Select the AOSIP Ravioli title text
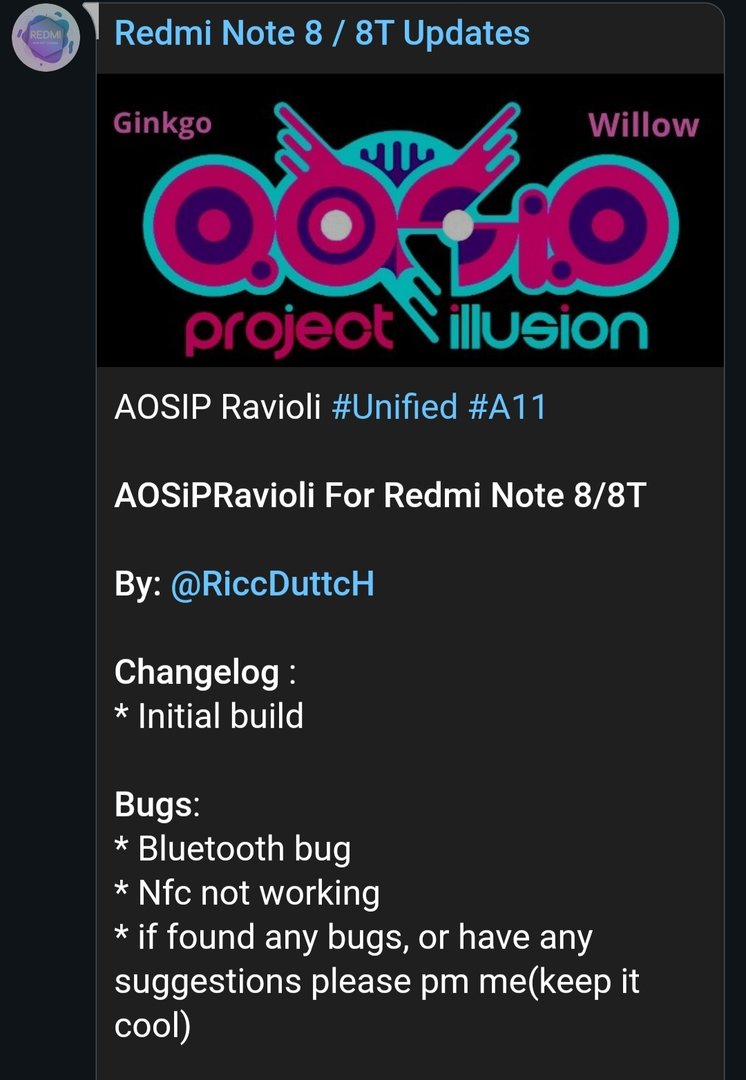Screen dimensions: 746x1080 (218, 406)
